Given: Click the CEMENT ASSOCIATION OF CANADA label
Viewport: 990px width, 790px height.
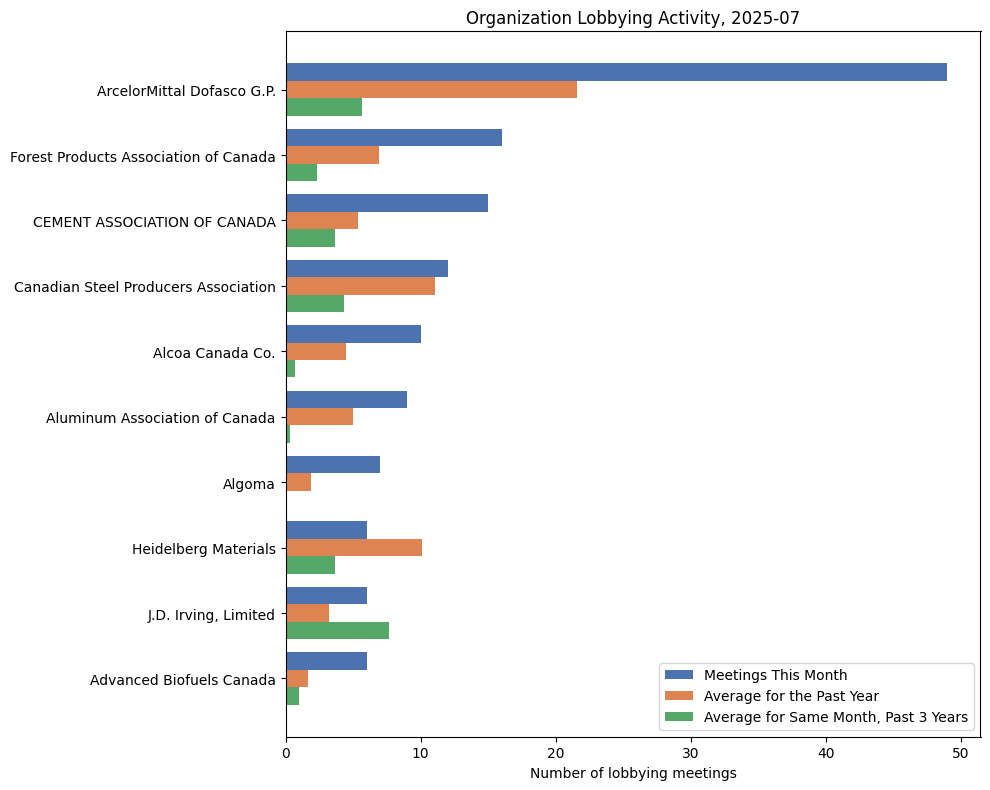Looking at the screenshot, I should tap(155, 222).
